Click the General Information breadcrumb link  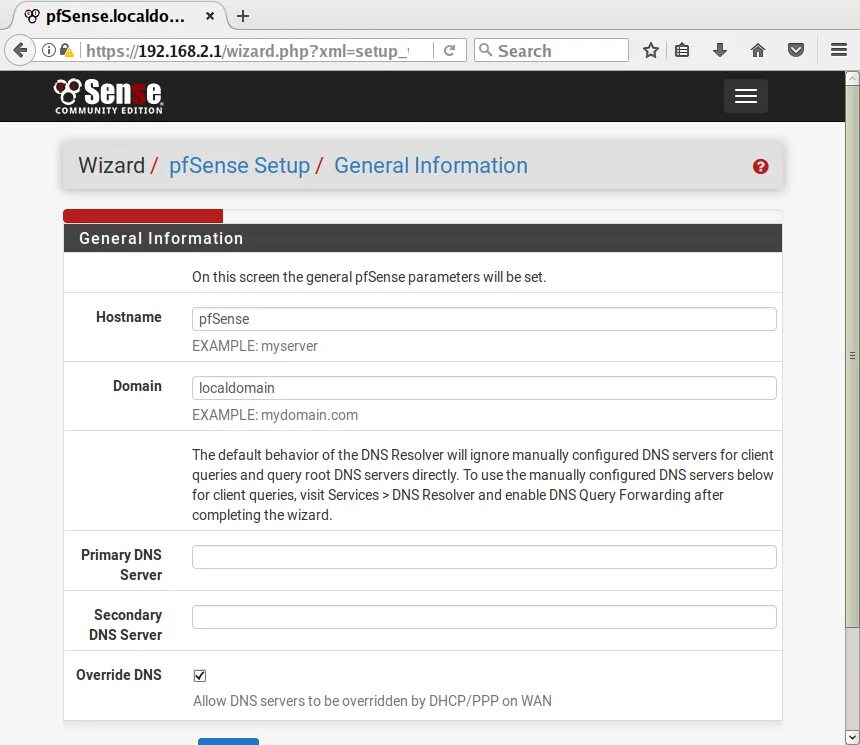pyautogui.click(x=431, y=166)
